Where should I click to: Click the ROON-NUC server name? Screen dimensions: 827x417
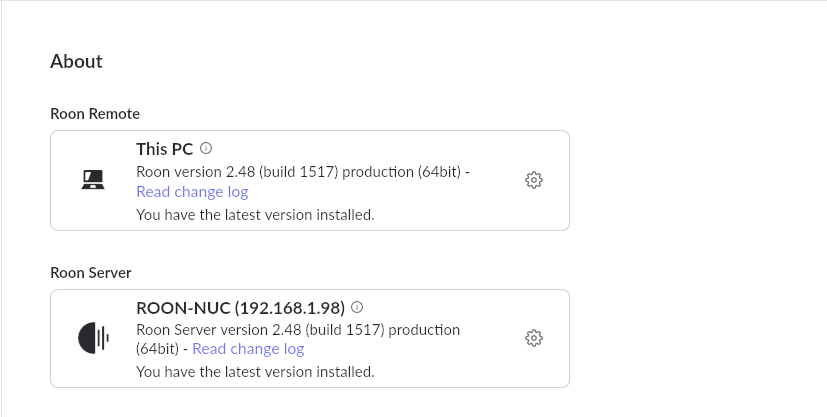(x=183, y=308)
